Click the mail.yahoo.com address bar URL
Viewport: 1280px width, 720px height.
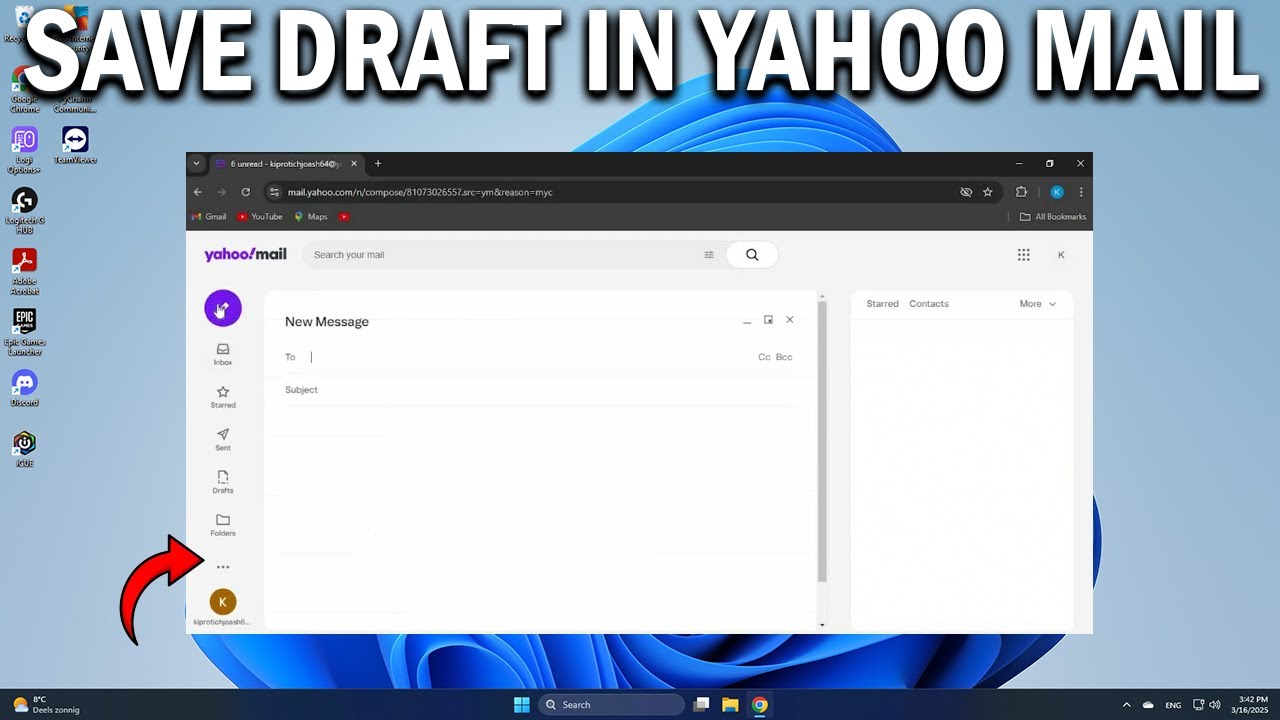[420, 192]
